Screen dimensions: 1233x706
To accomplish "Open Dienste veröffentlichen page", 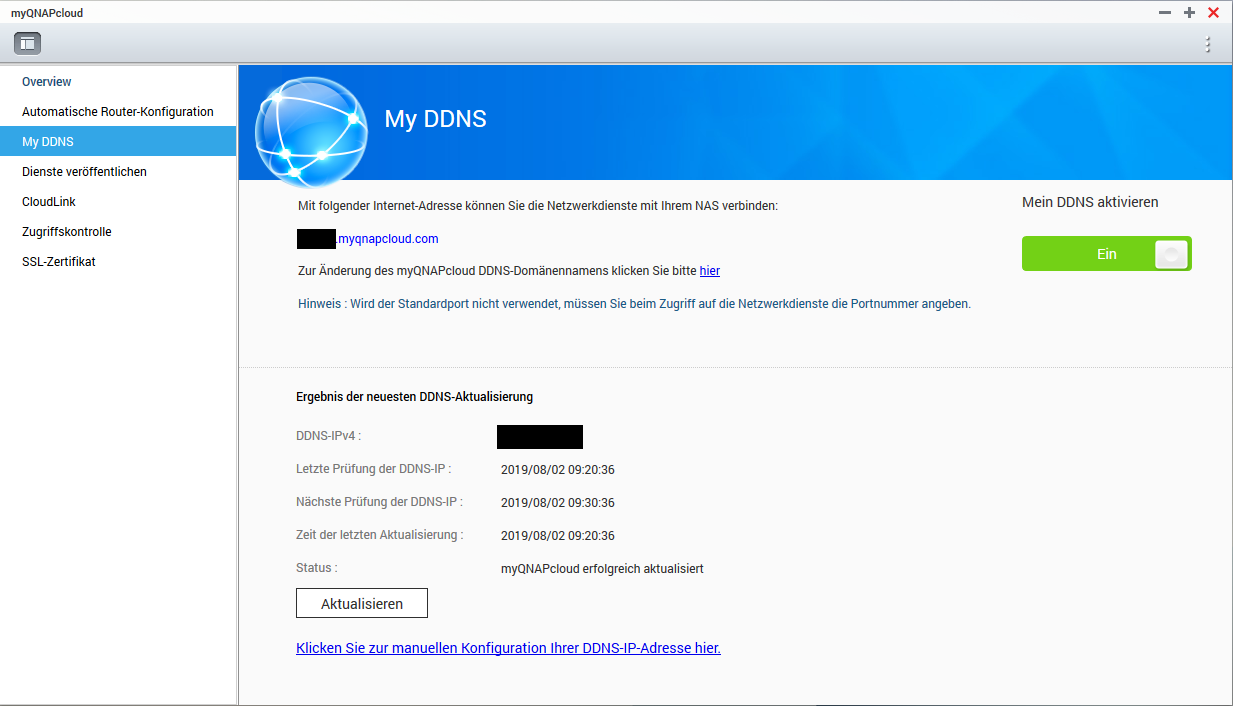I will (x=84, y=172).
